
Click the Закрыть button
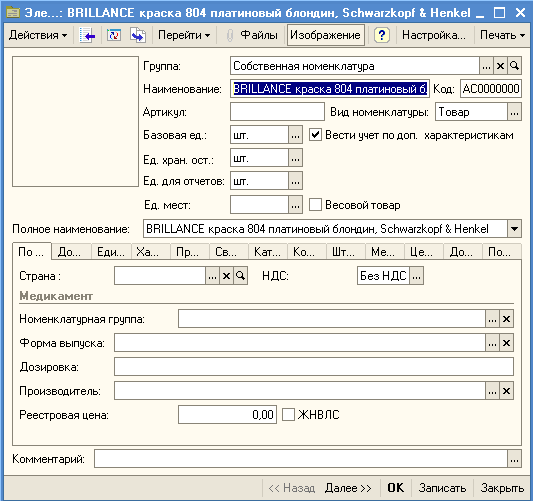[502, 488]
